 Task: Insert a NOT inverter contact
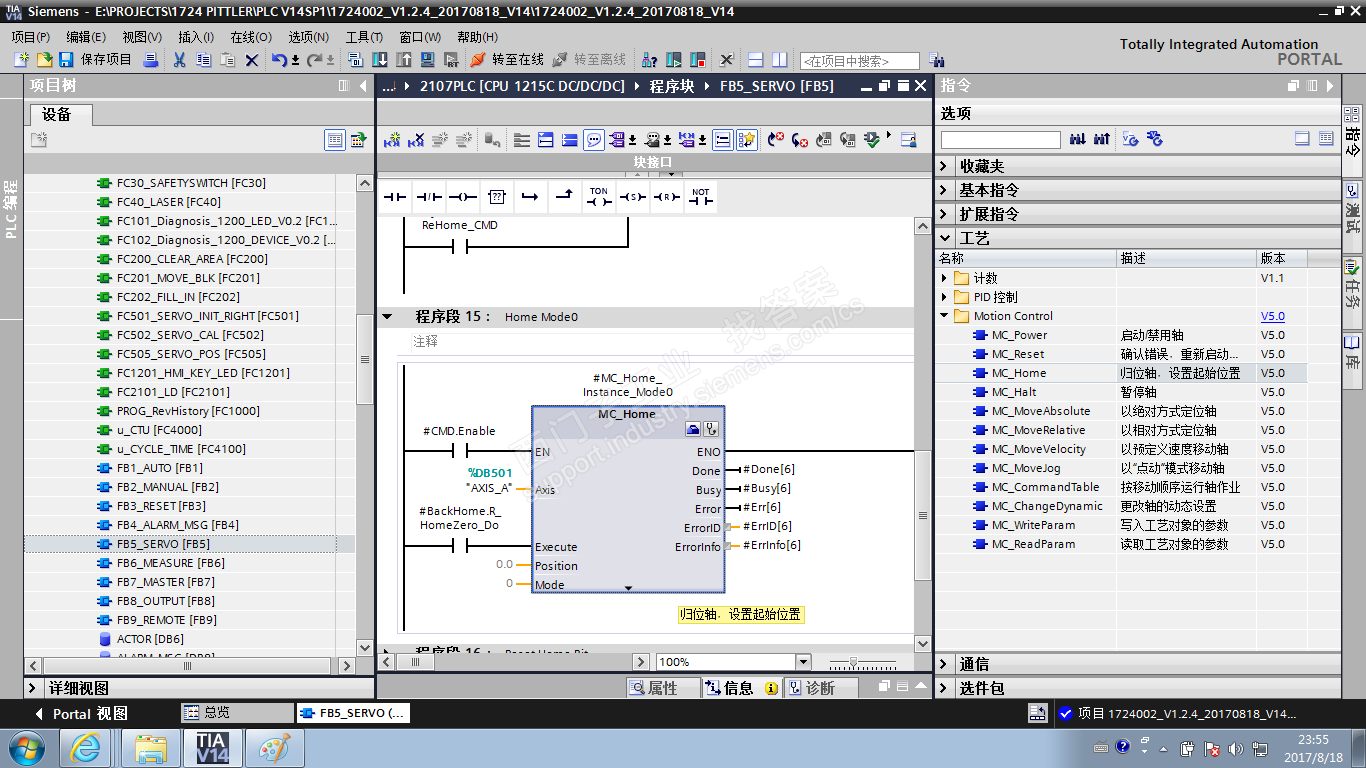pyautogui.click(x=700, y=197)
